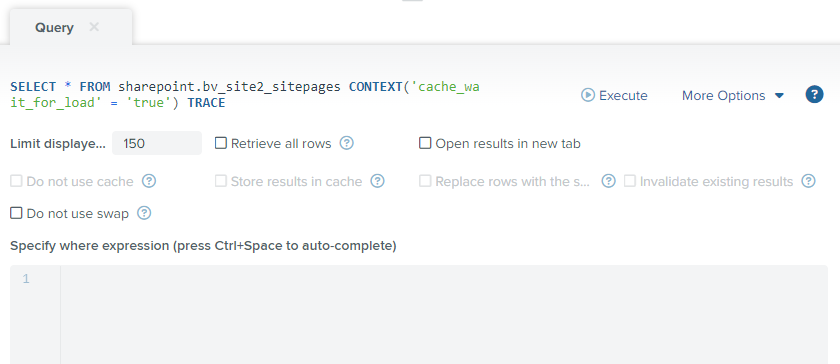This screenshot has width=840, height=364.
Task: Click the blue help question mark icon
Action: click(814, 95)
